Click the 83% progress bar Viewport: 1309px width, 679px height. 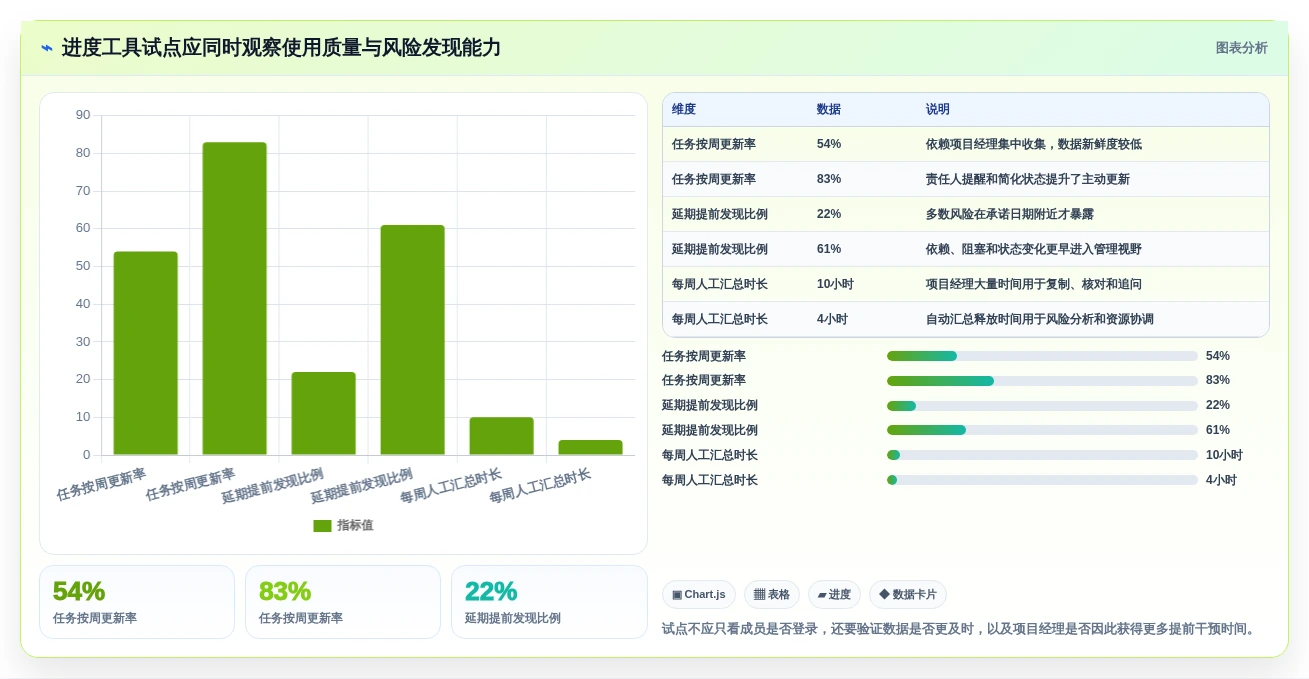click(x=1042, y=381)
